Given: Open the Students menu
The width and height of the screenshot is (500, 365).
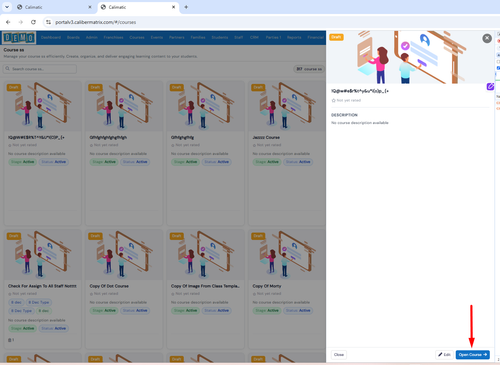Looking at the screenshot, I should [x=220, y=37].
